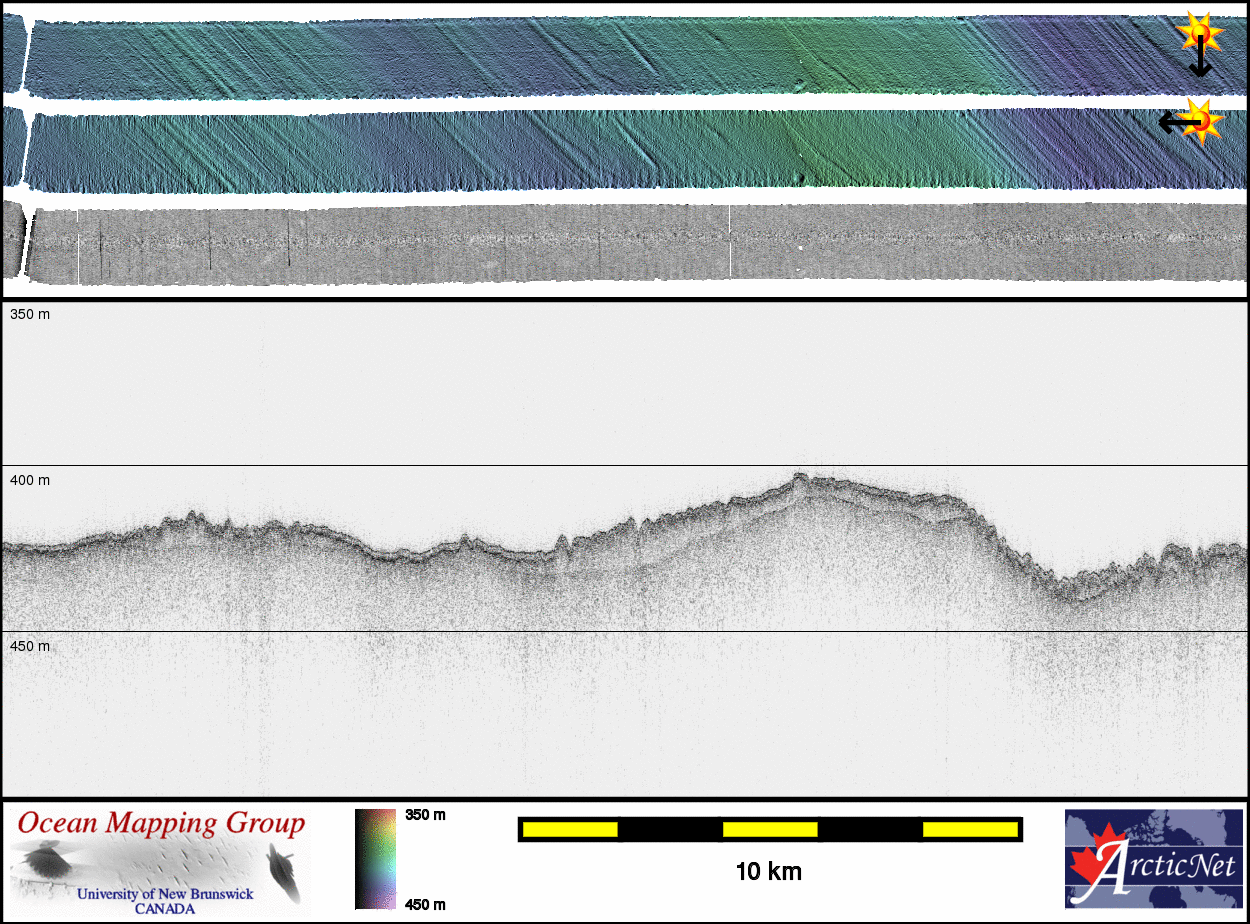Click the 350 m depth label in the profile

(x=30, y=315)
